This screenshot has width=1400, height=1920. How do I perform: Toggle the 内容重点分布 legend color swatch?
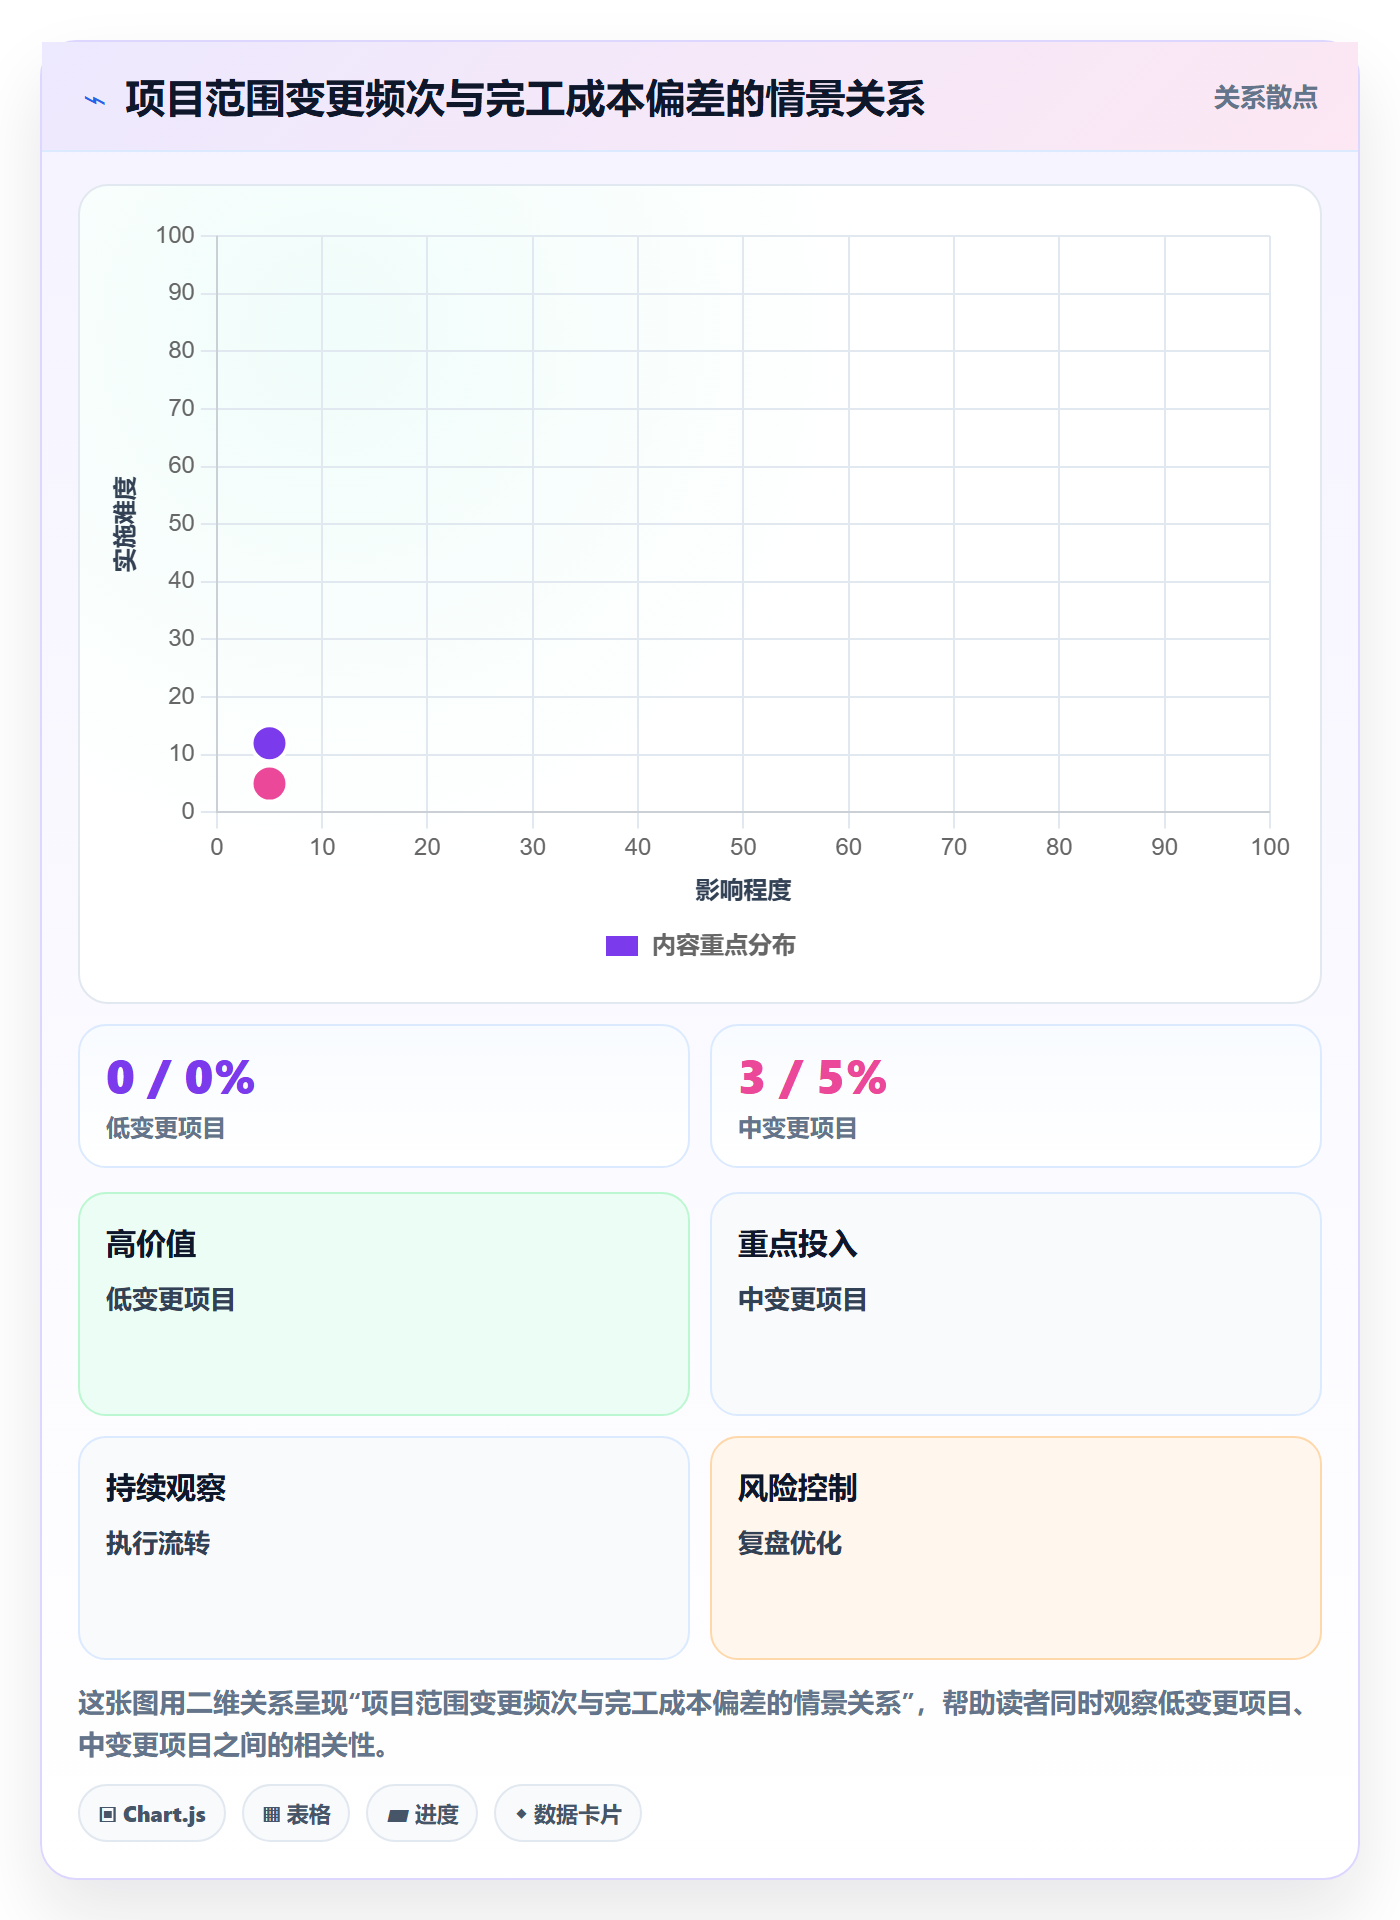(622, 946)
